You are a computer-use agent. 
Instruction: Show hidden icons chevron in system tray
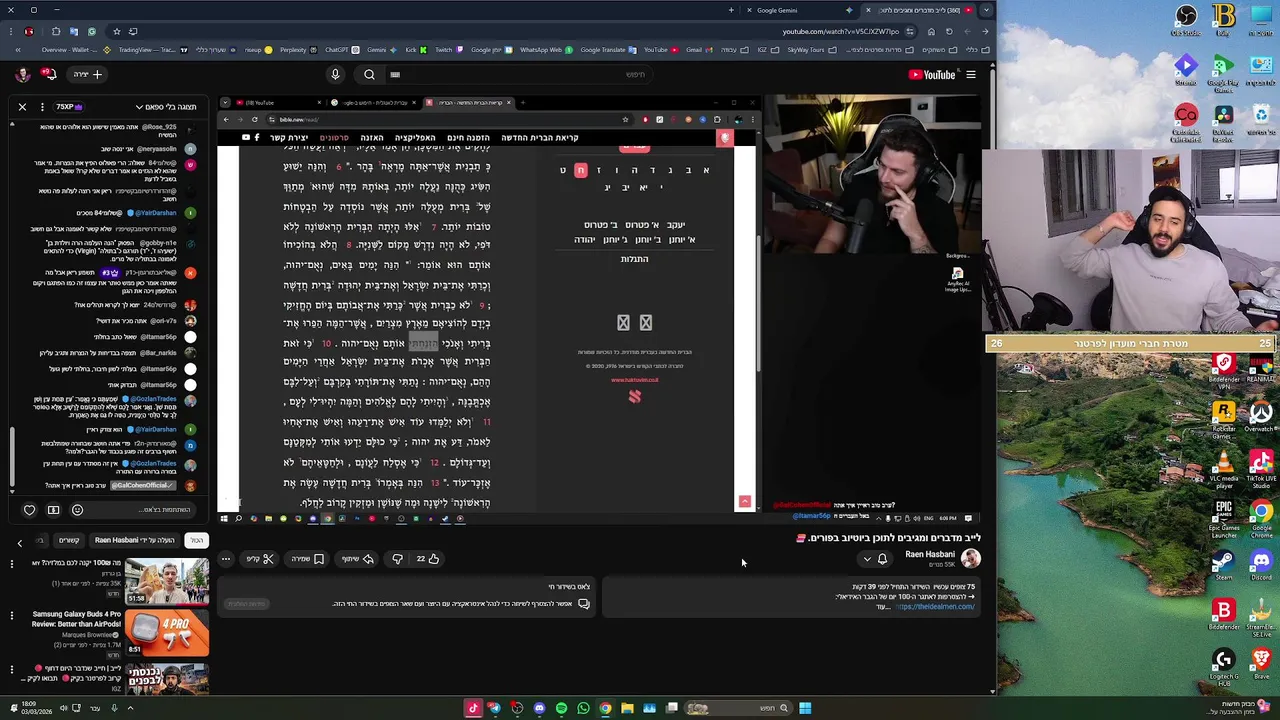[129, 708]
